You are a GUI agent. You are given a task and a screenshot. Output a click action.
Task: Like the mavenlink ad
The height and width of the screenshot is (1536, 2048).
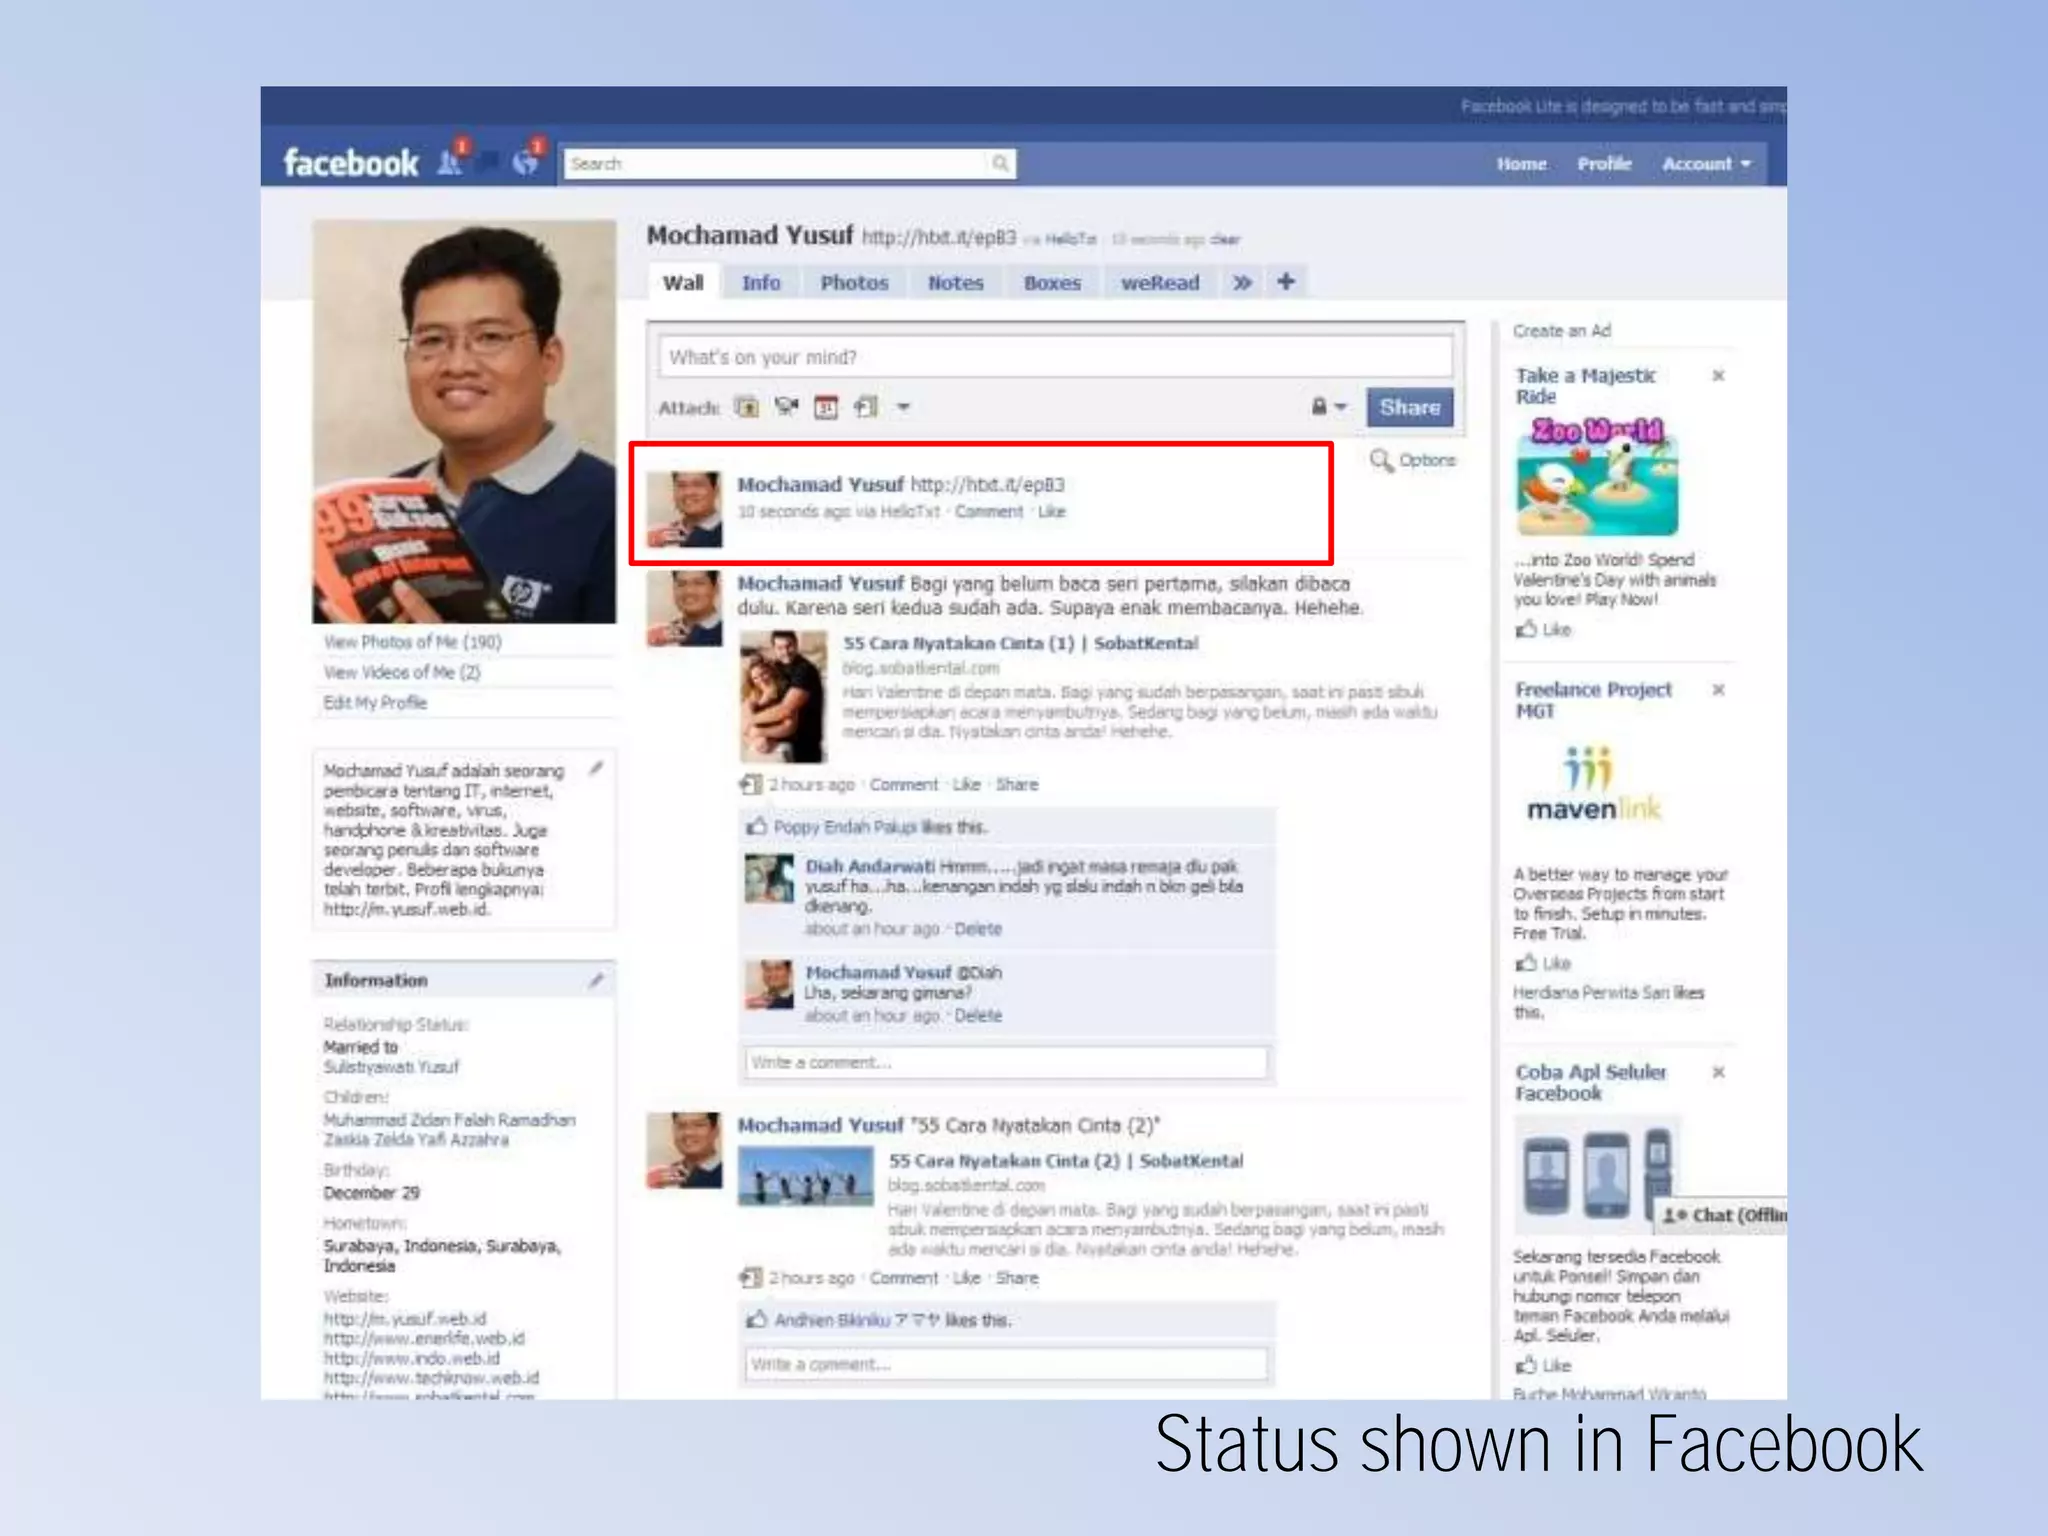tap(1544, 963)
